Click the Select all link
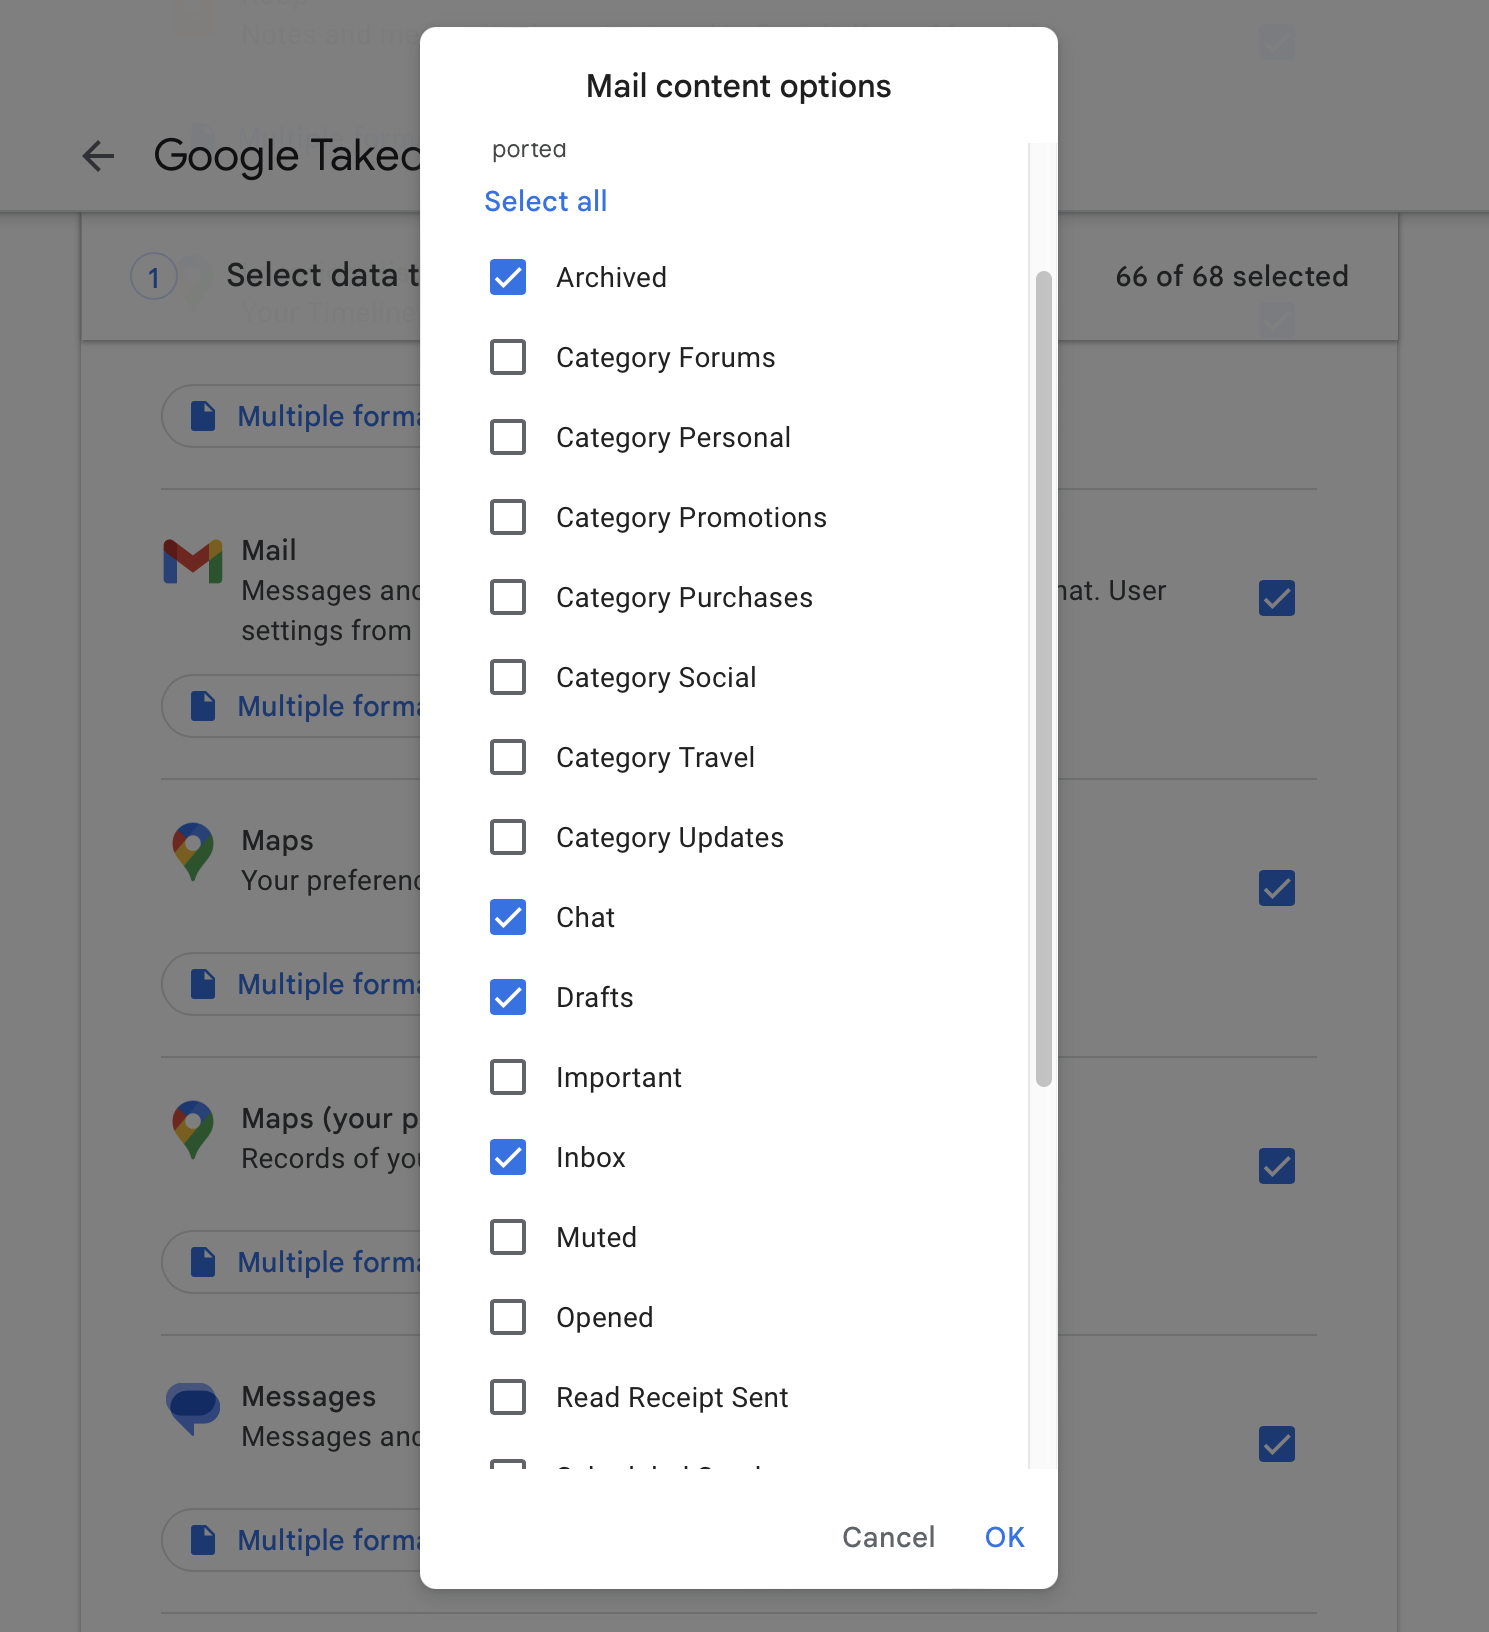Viewport: 1489px width, 1632px height. (x=546, y=201)
